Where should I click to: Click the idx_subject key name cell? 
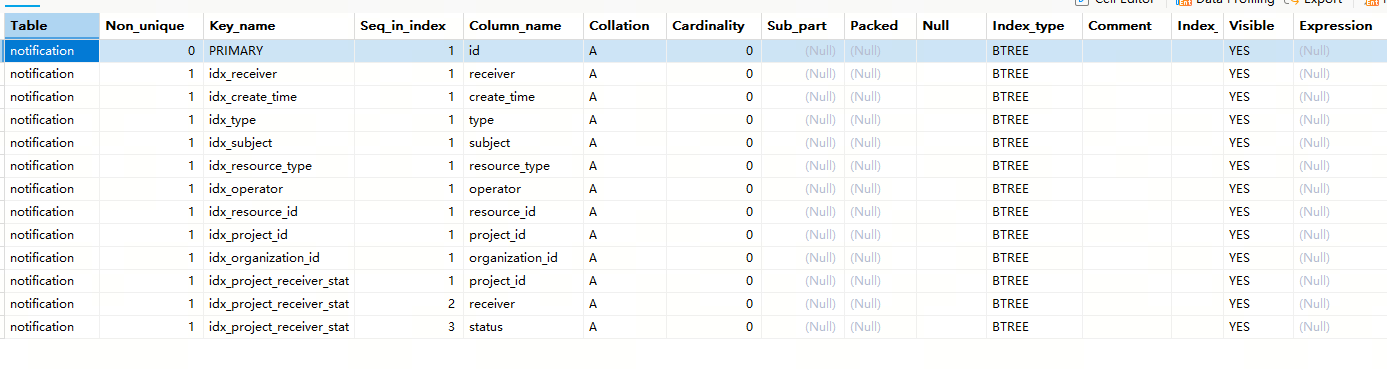click(x=279, y=142)
